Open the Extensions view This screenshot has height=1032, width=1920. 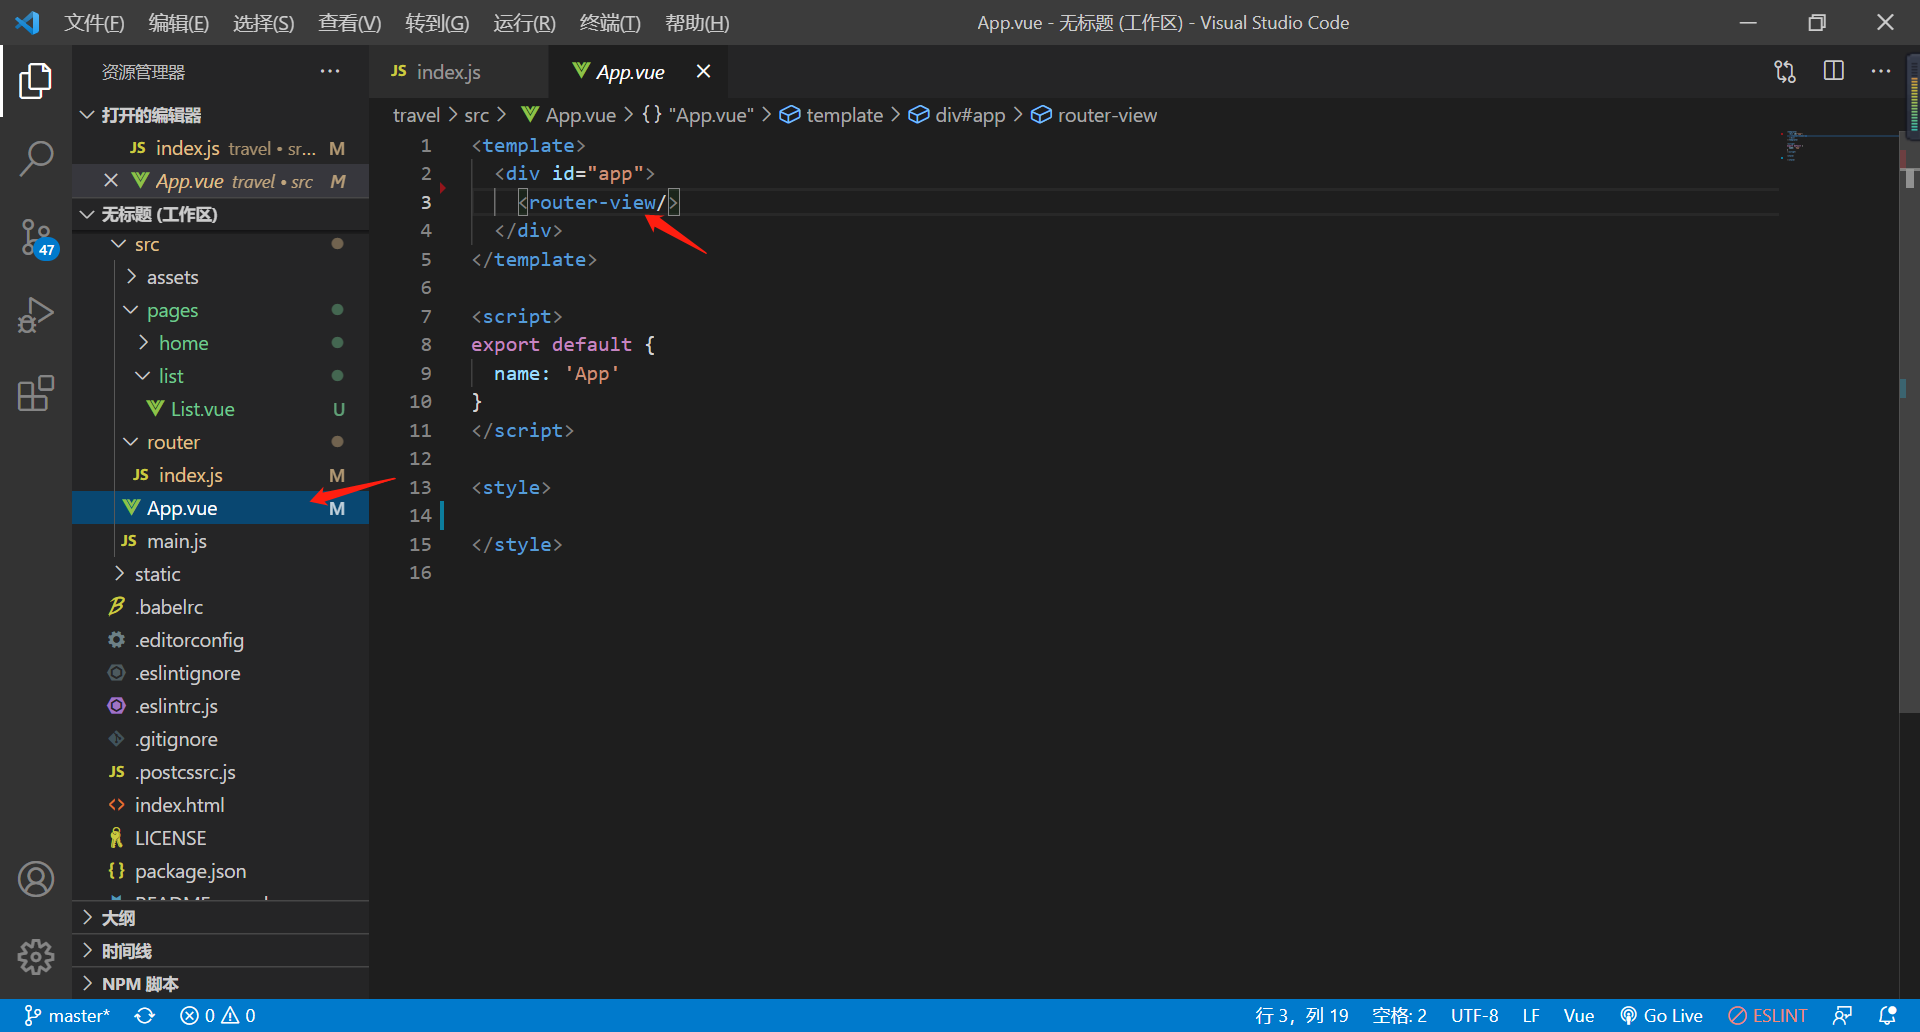pyautogui.click(x=36, y=393)
